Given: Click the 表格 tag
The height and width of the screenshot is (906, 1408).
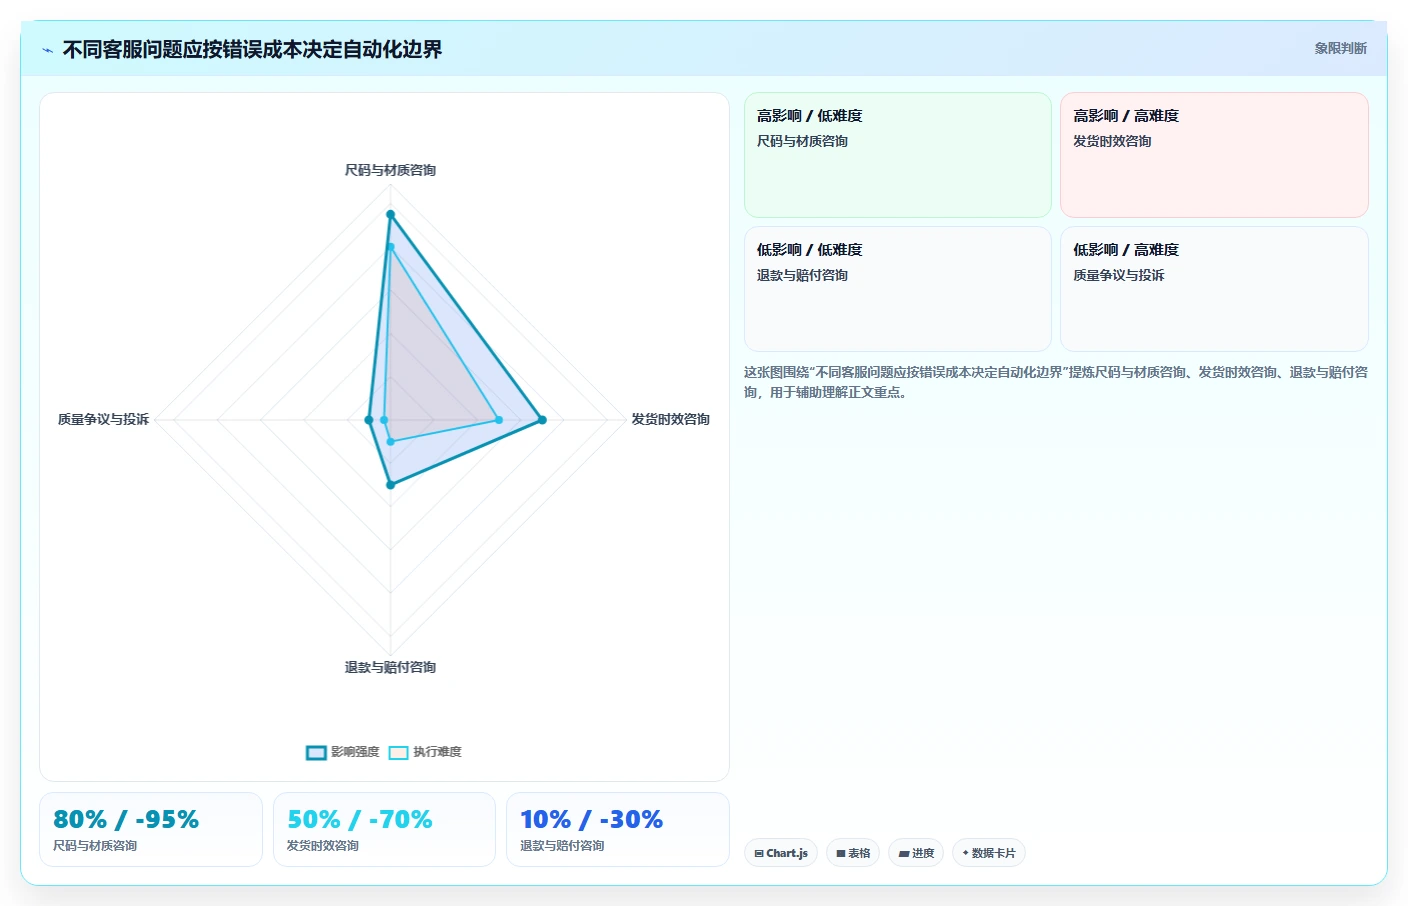Looking at the screenshot, I should [x=853, y=853].
